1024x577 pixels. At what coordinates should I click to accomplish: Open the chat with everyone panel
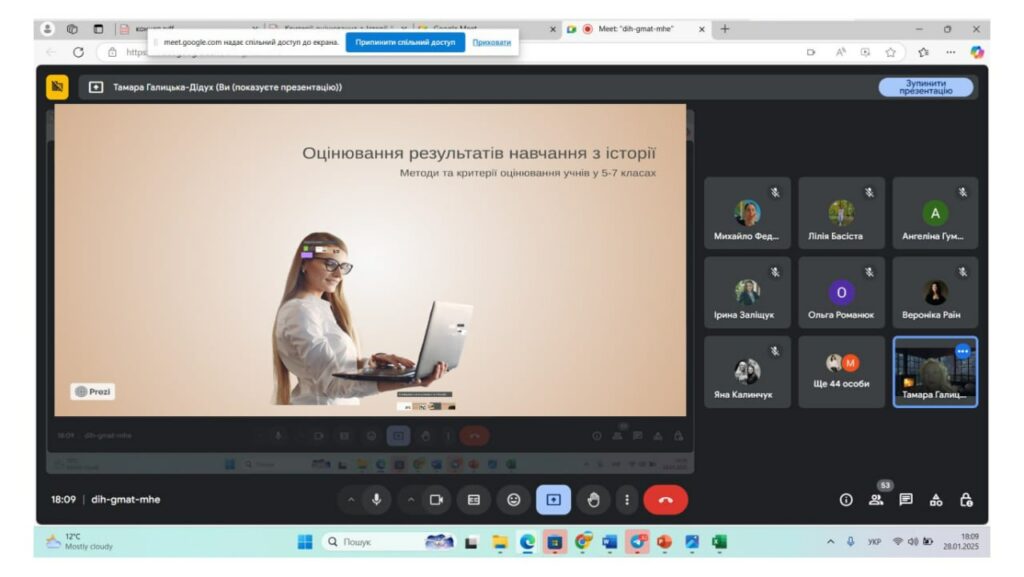906,500
